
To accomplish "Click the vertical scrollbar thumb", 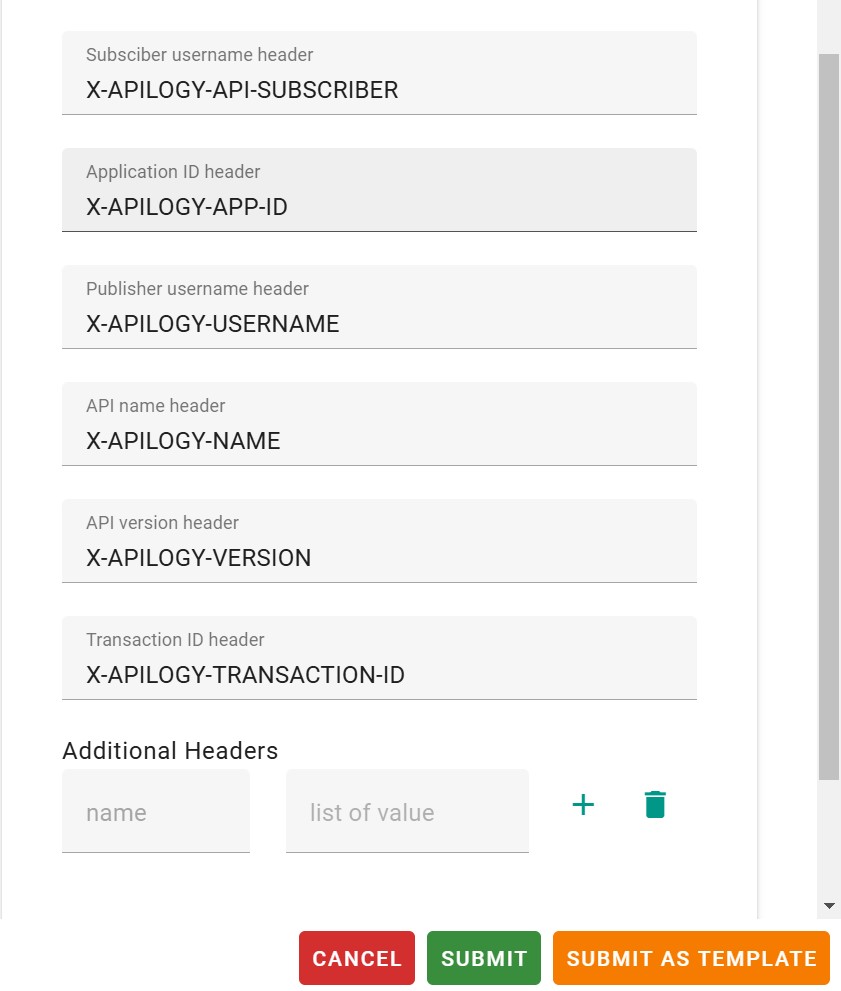I will tap(829, 400).
